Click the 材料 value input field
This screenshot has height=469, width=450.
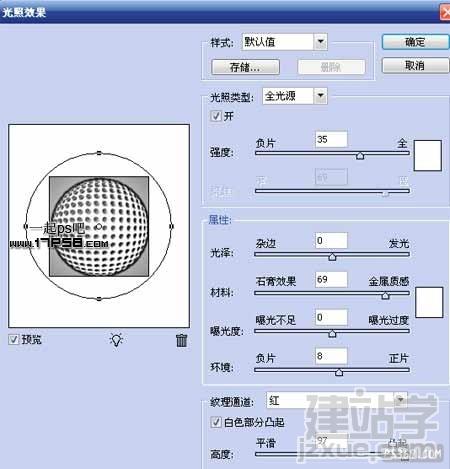click(331, 279)
